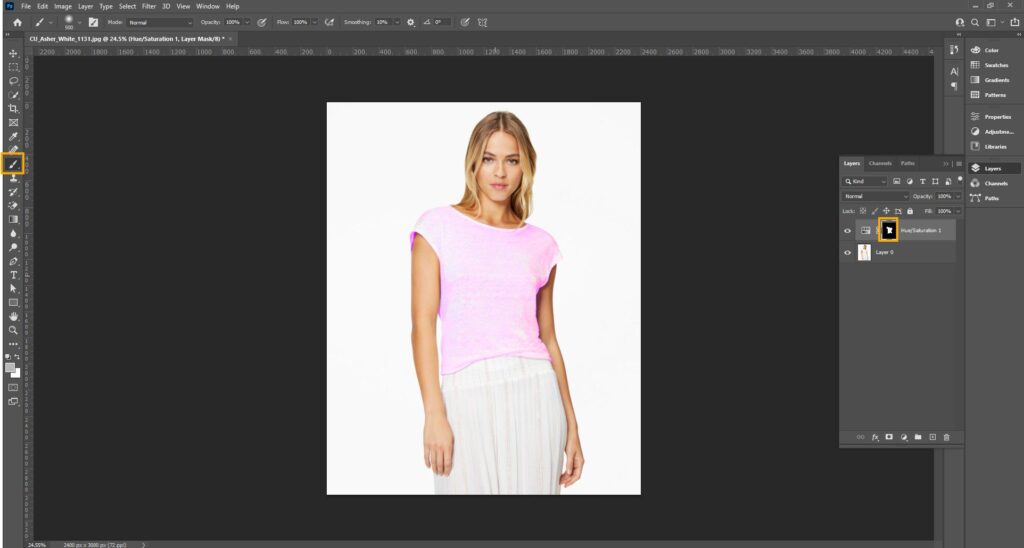Open the Filter menu
The image size is (1024, 548).
[x=149, y=6]
